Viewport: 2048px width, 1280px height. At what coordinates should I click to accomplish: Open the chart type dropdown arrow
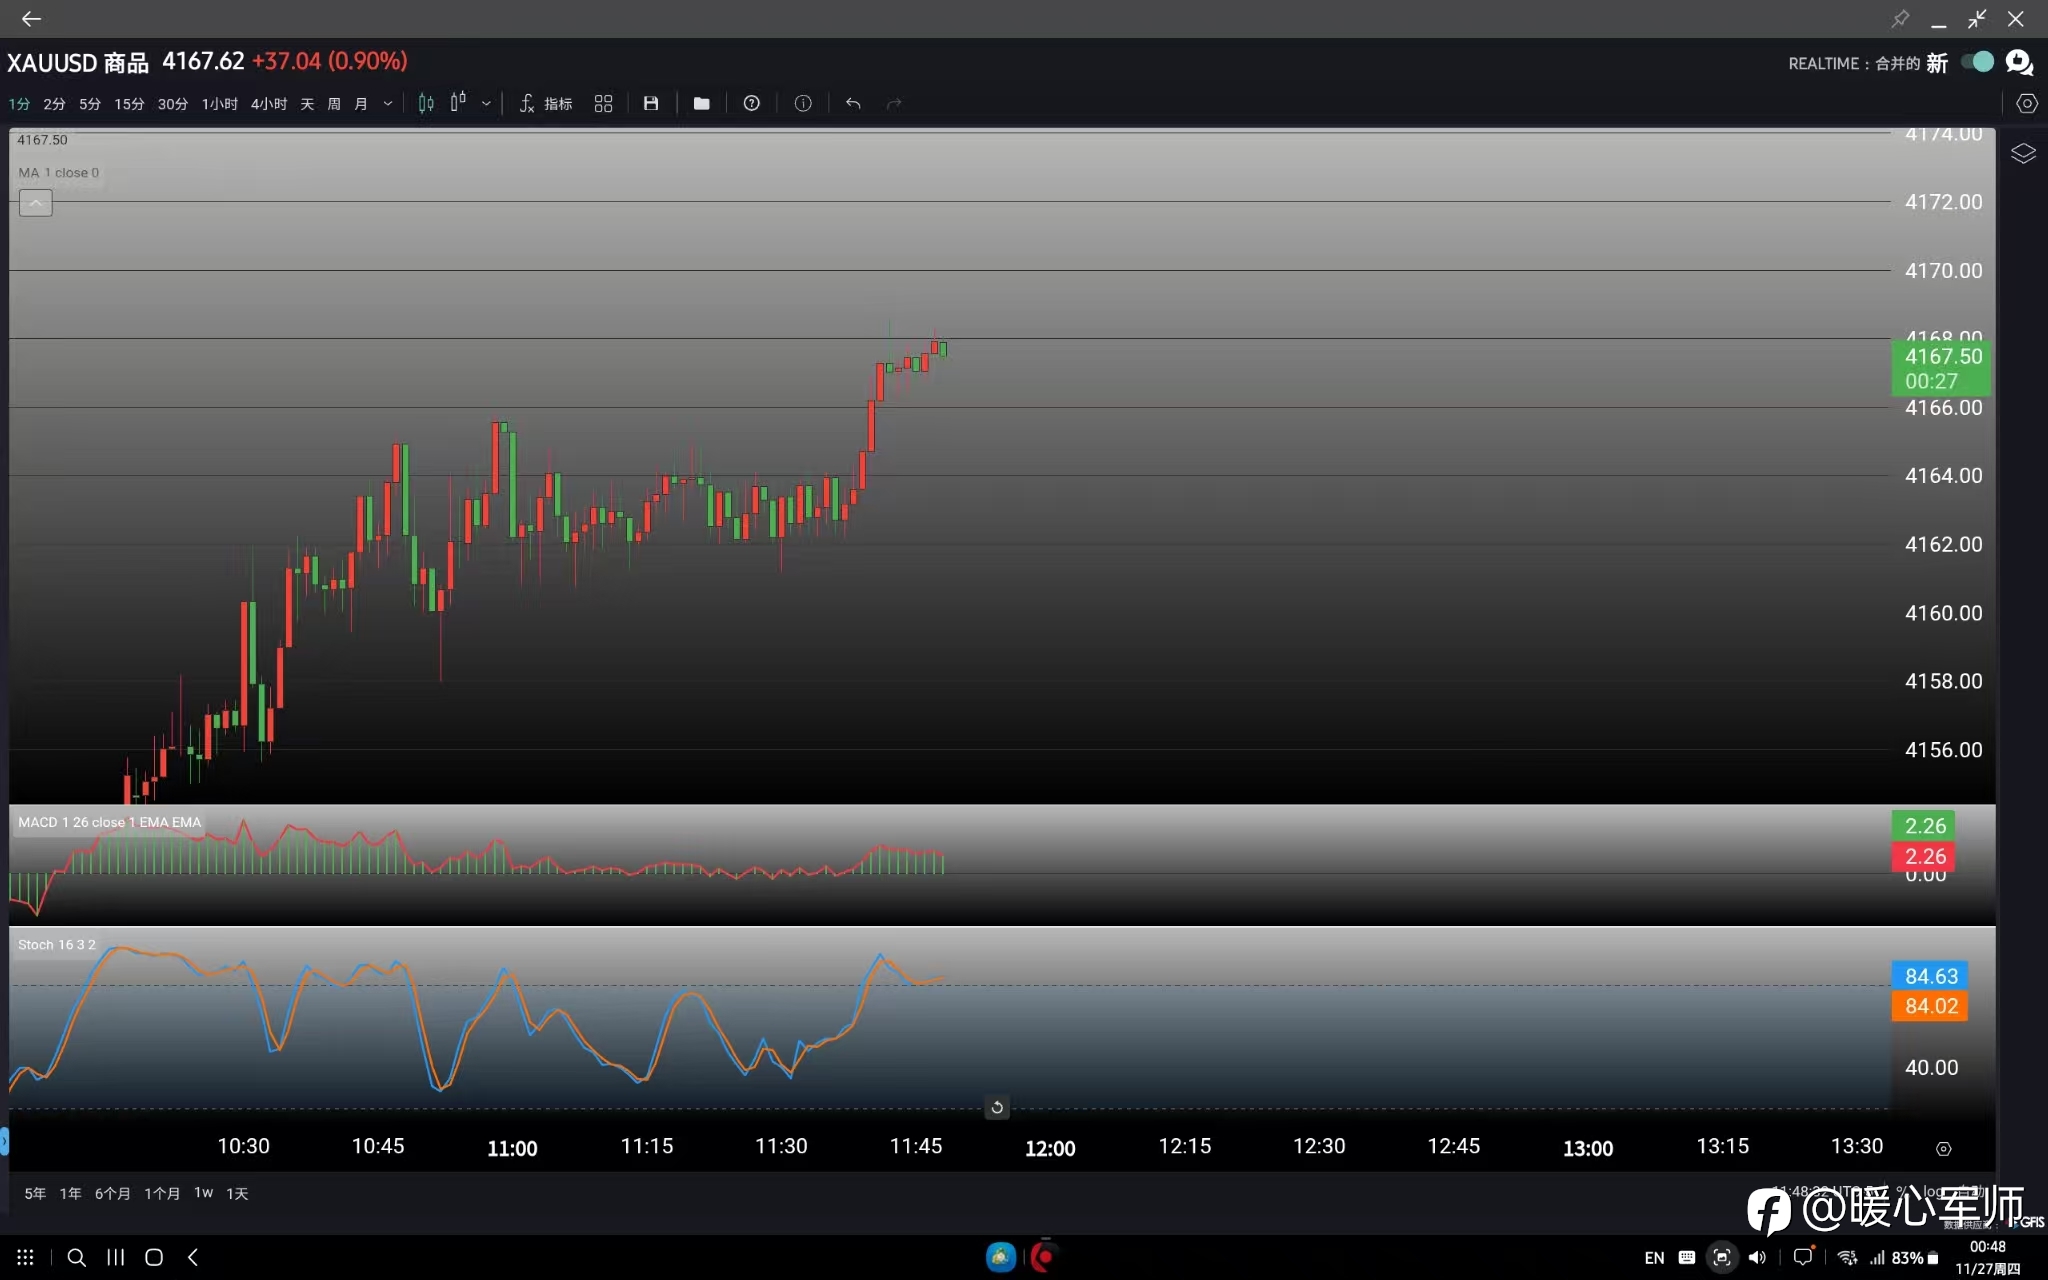click(x=486, y=103)
